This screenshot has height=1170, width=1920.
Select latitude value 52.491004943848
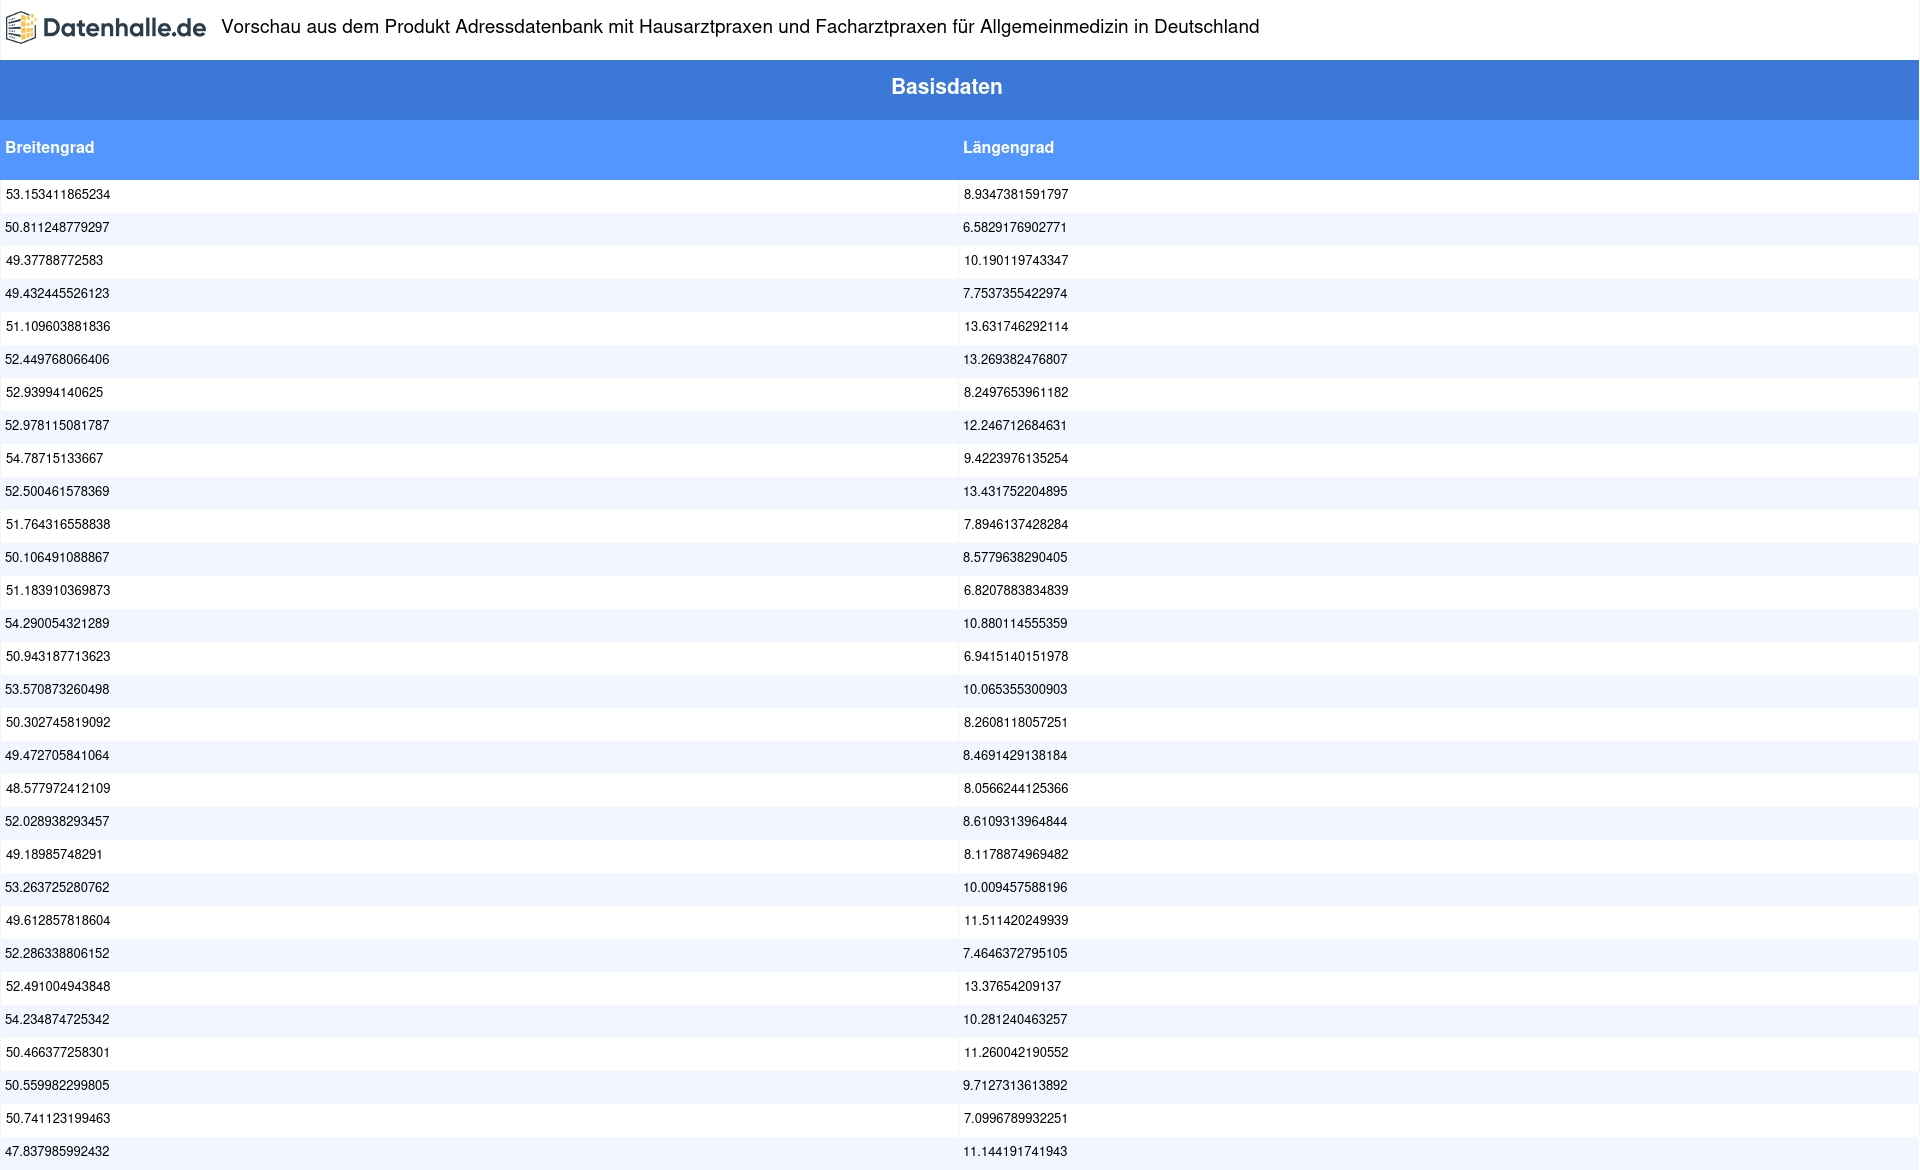click(58, 987)
